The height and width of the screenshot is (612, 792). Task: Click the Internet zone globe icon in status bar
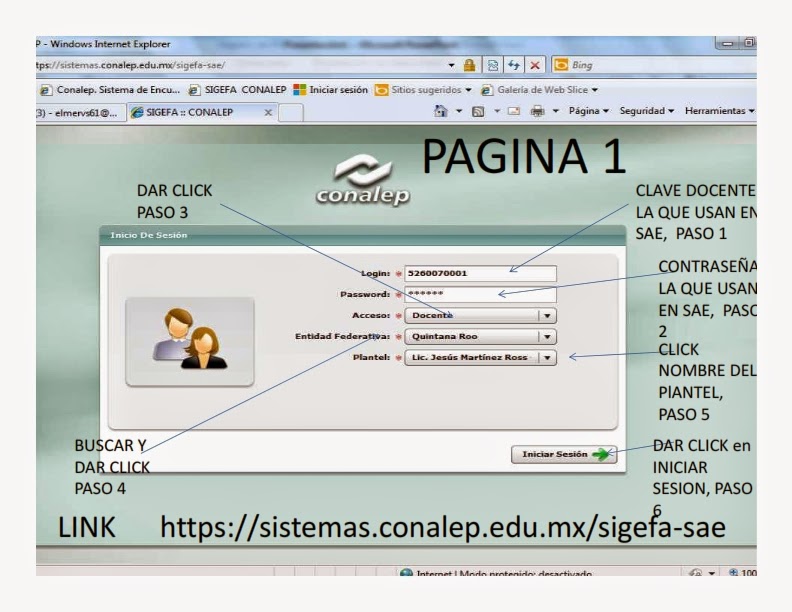(406, 572)
